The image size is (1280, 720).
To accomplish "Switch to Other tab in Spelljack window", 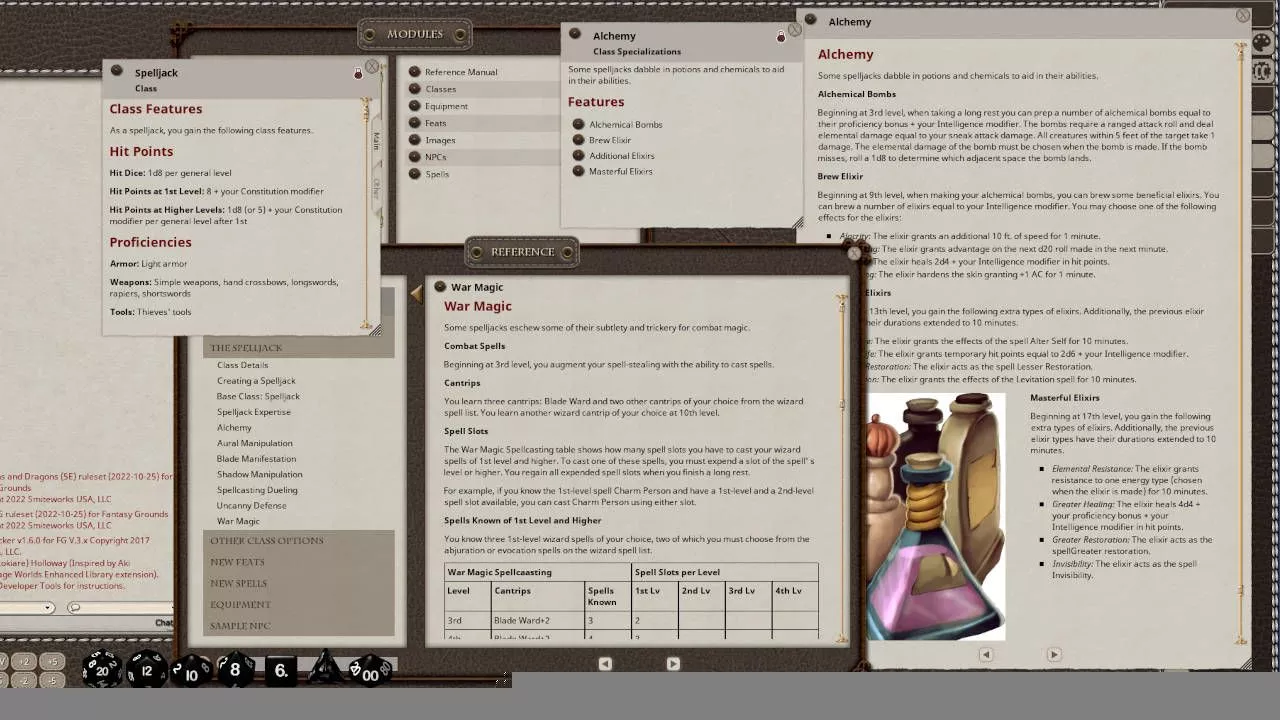I will tap(376, 187).
